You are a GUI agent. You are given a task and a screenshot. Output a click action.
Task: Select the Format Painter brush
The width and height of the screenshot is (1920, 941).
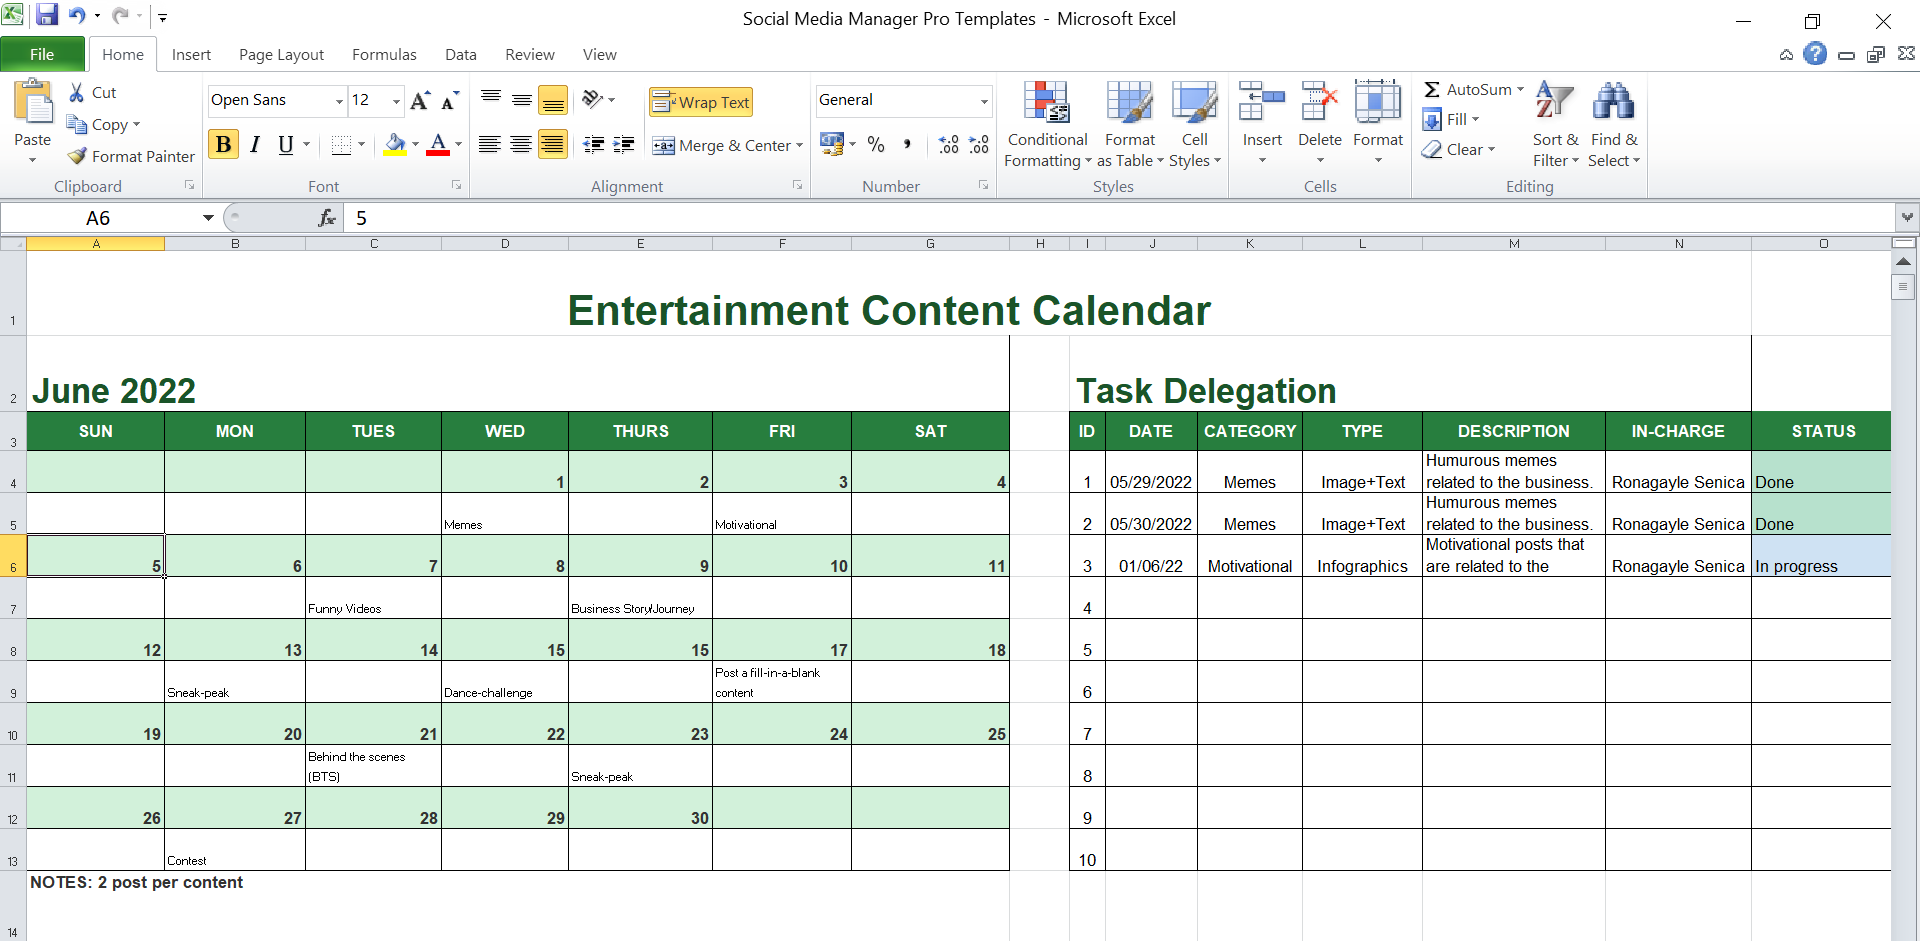click(x=77, y=156)
